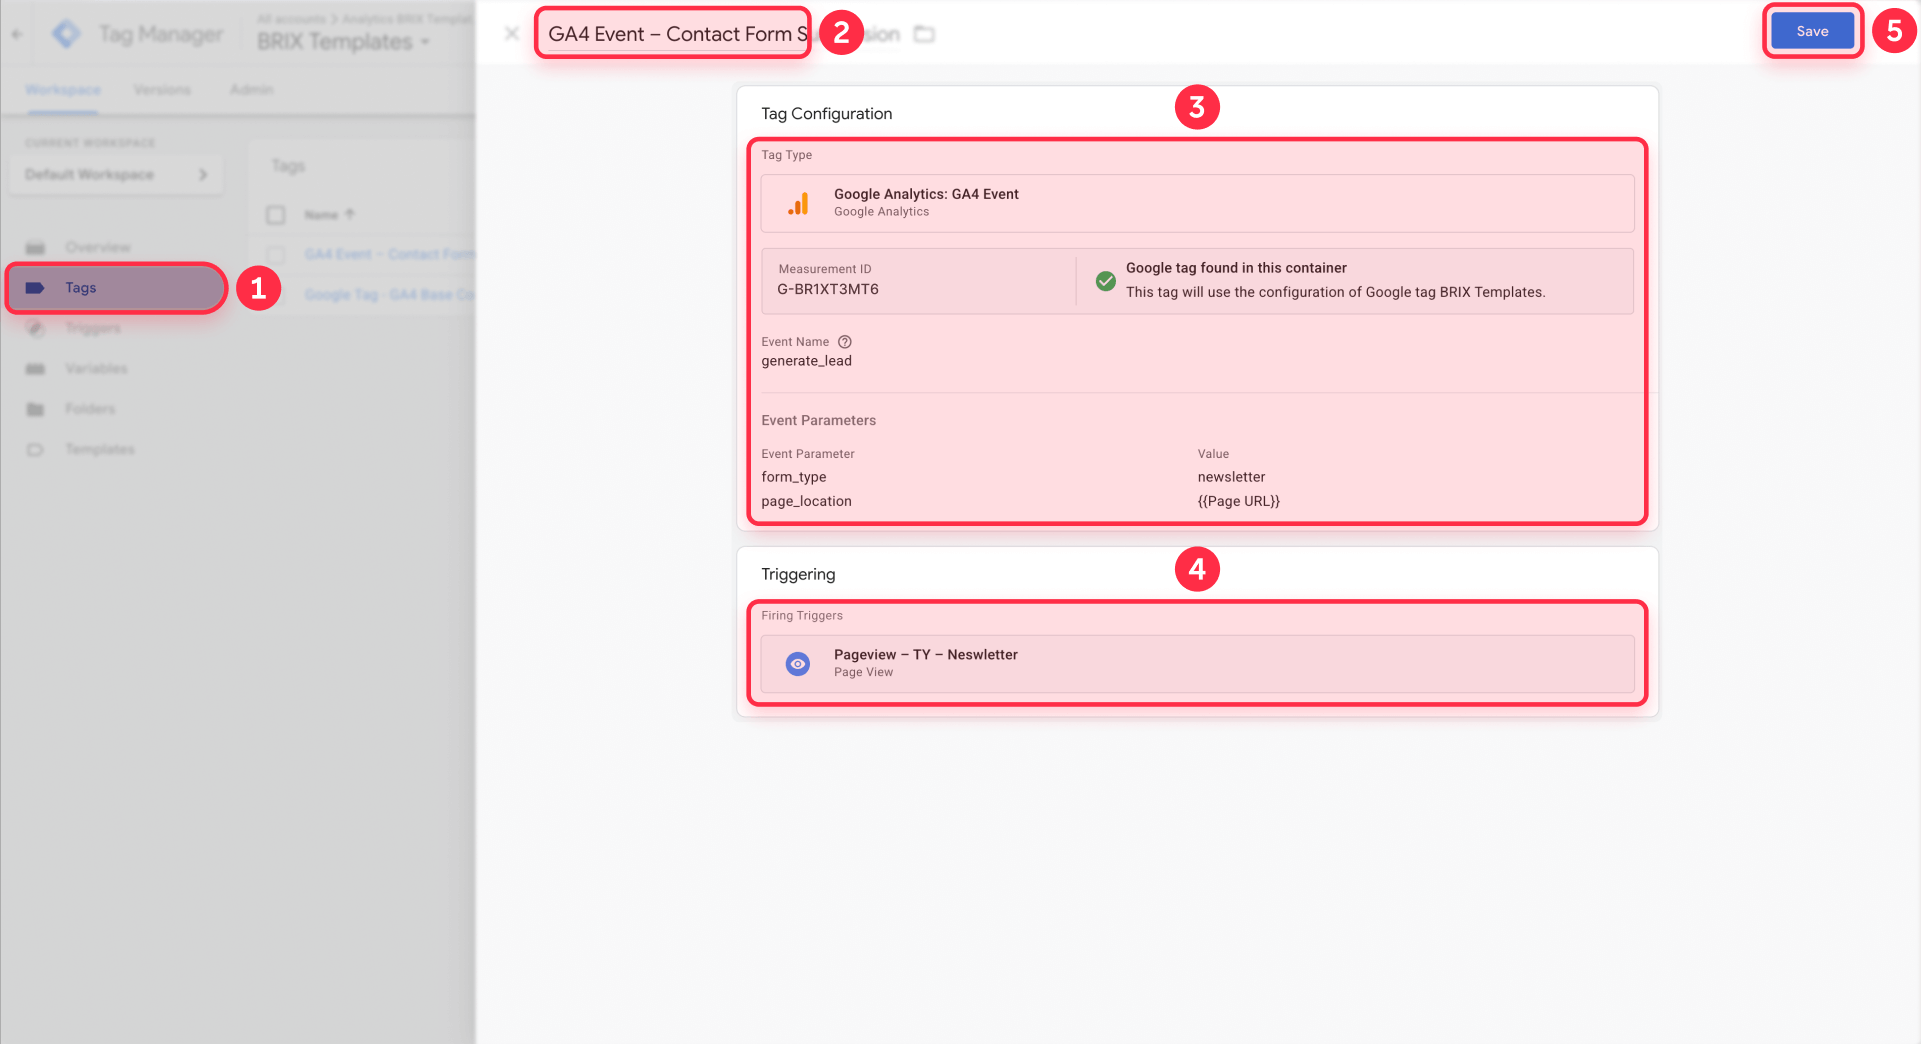
Task: Open the Pageview – TY – Neswletter trigger
Action: tap(1197, 664)
